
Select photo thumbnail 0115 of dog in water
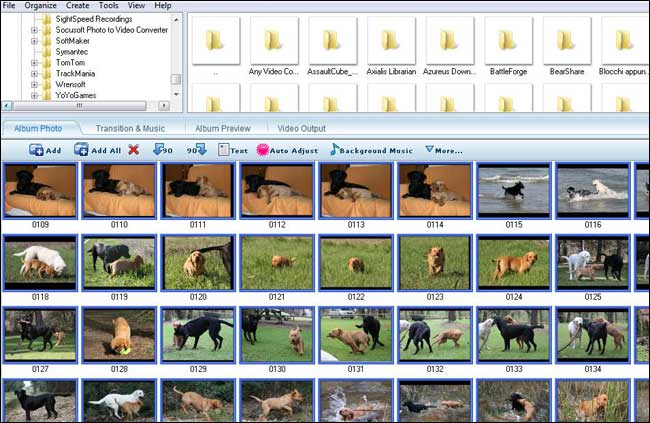click(x=514, y=191)
